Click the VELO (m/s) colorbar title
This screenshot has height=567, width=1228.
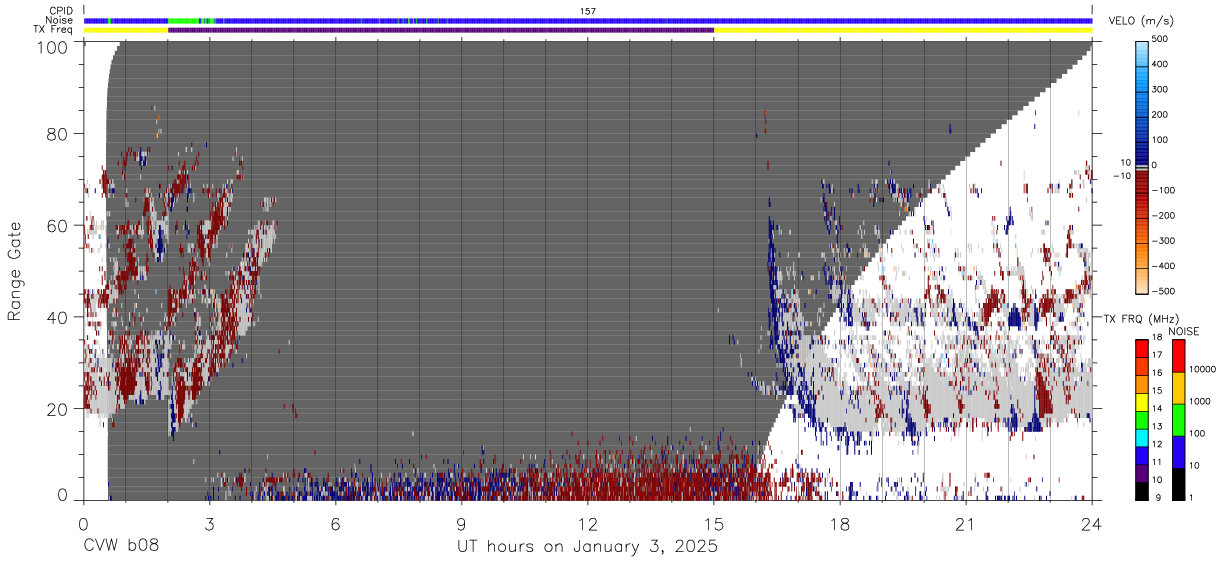click(x=1142, y=21)
